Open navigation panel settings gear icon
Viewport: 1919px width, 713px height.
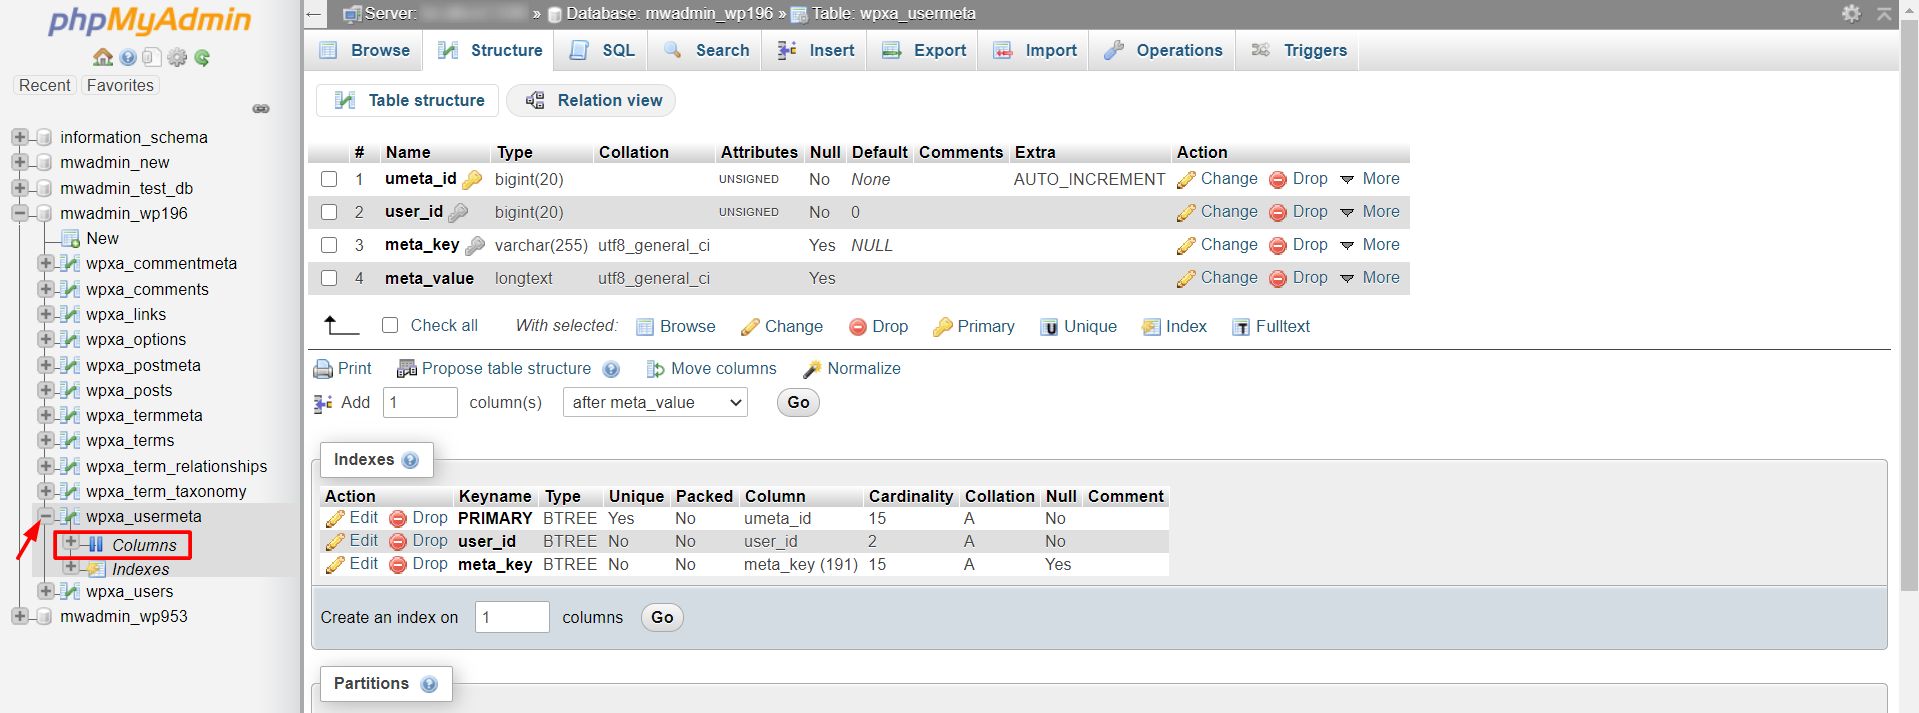click(177, 57)
